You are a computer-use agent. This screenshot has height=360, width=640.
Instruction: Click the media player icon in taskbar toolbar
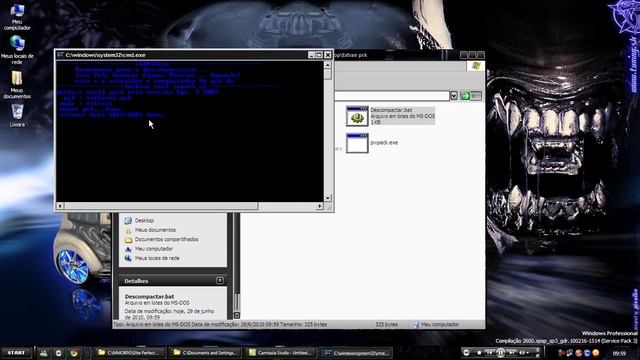467,353
